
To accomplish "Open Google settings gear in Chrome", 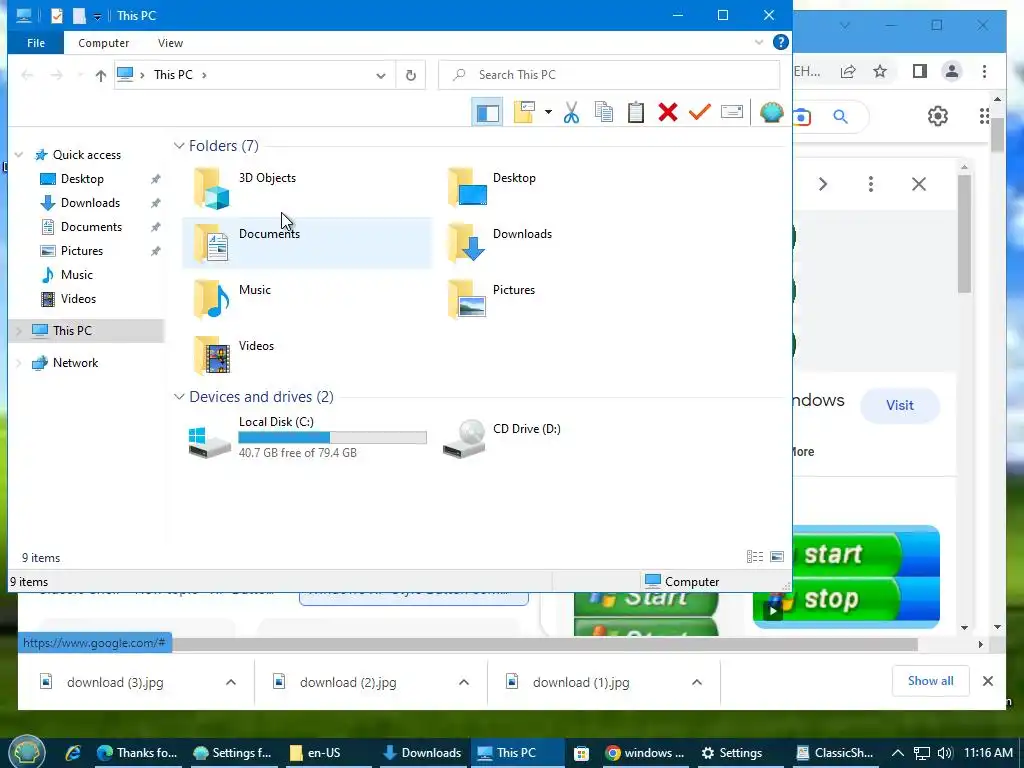I will (x=938, y=116).
